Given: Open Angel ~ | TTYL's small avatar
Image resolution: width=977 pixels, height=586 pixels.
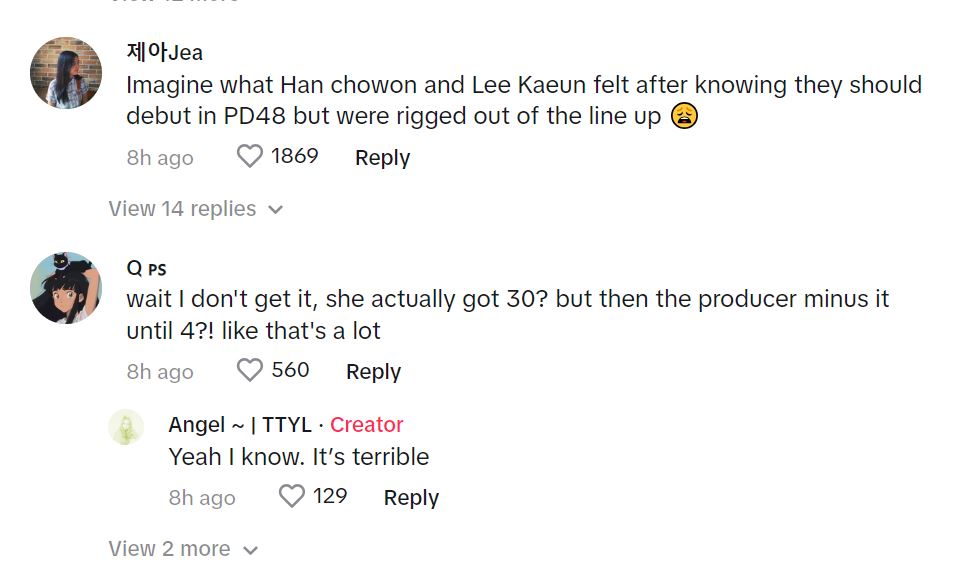Looking at the screenshot, I should [x=126, y=427].
